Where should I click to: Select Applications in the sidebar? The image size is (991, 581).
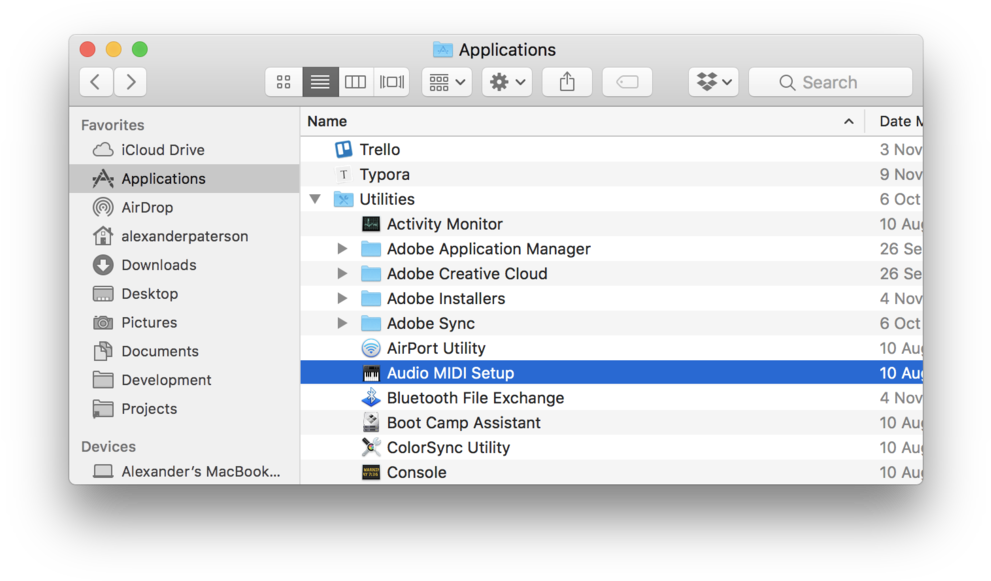(184, 179)
